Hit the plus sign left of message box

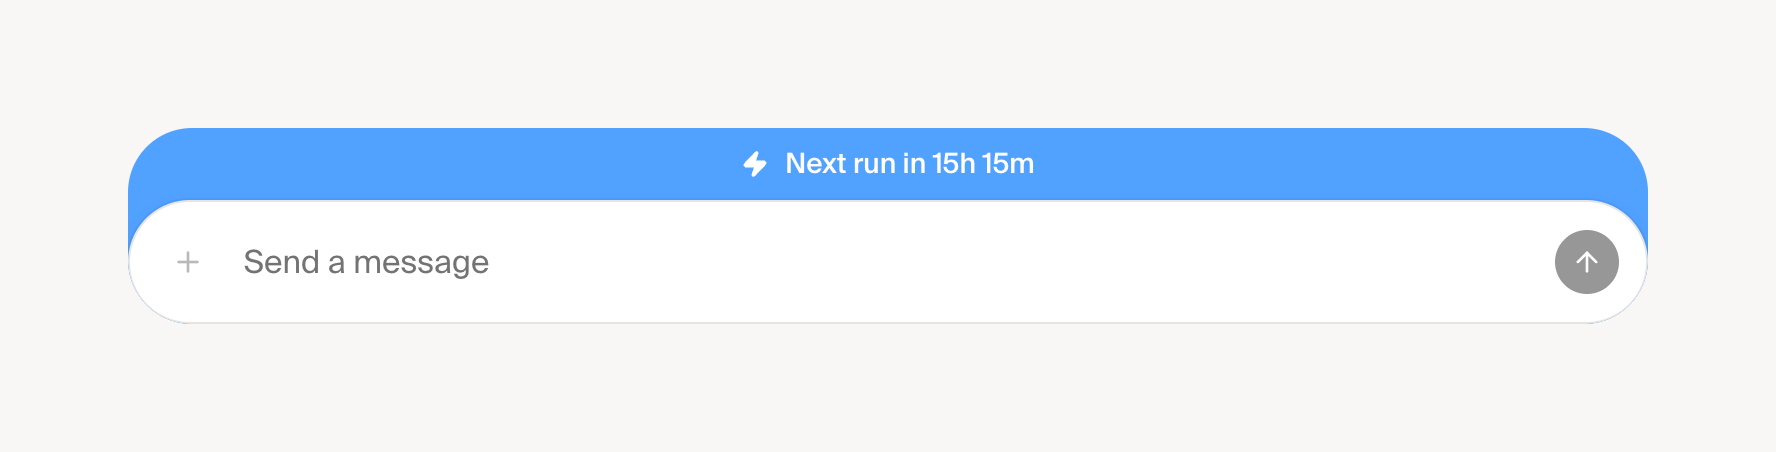[188, 262]
